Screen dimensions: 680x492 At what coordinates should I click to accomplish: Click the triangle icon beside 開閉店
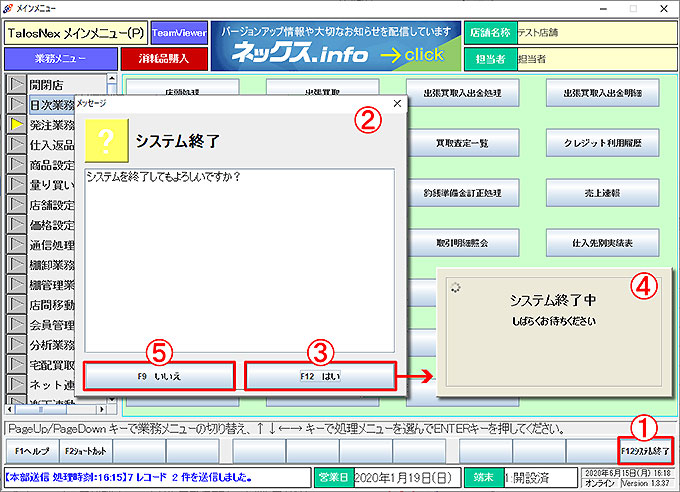(16, 84)
